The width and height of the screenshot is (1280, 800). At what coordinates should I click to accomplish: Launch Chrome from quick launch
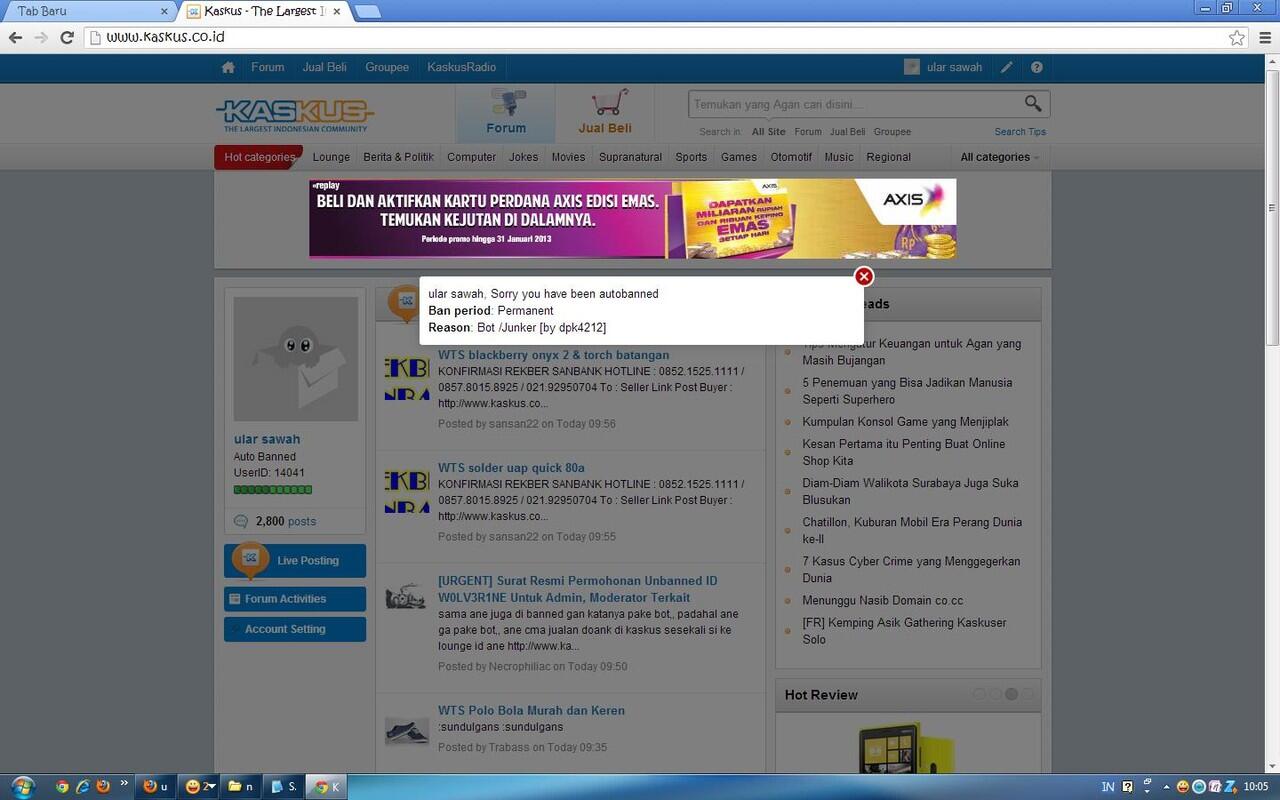[x=62, y=786]
